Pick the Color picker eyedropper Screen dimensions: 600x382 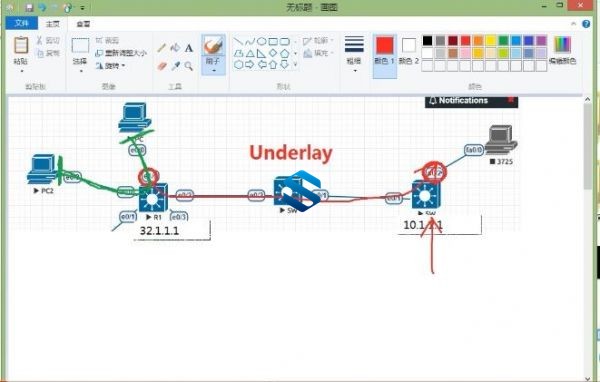point(175,66)
